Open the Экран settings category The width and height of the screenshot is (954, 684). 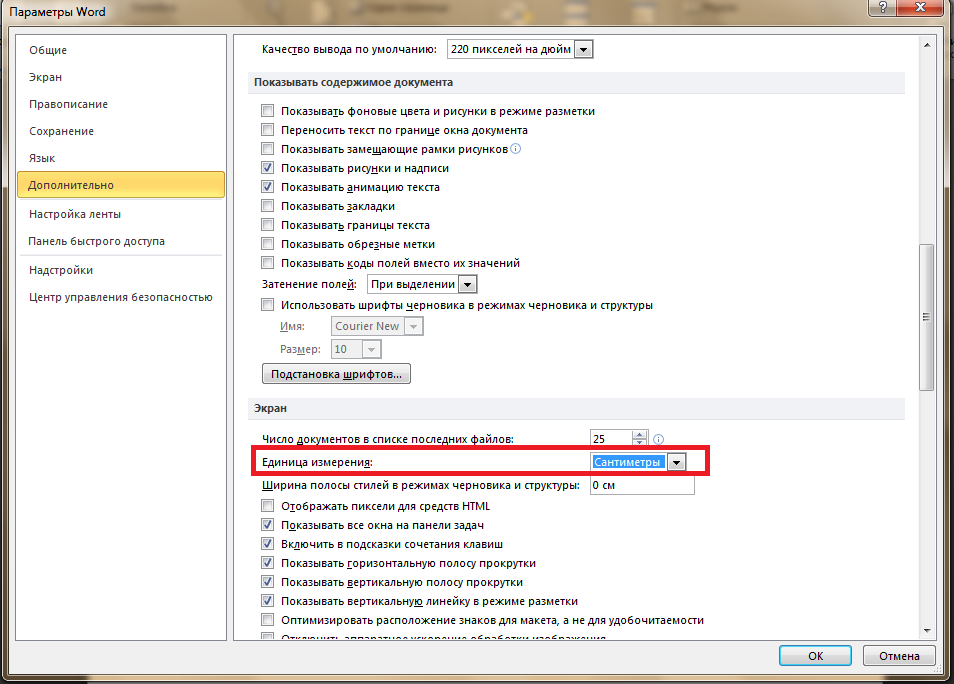45,77
